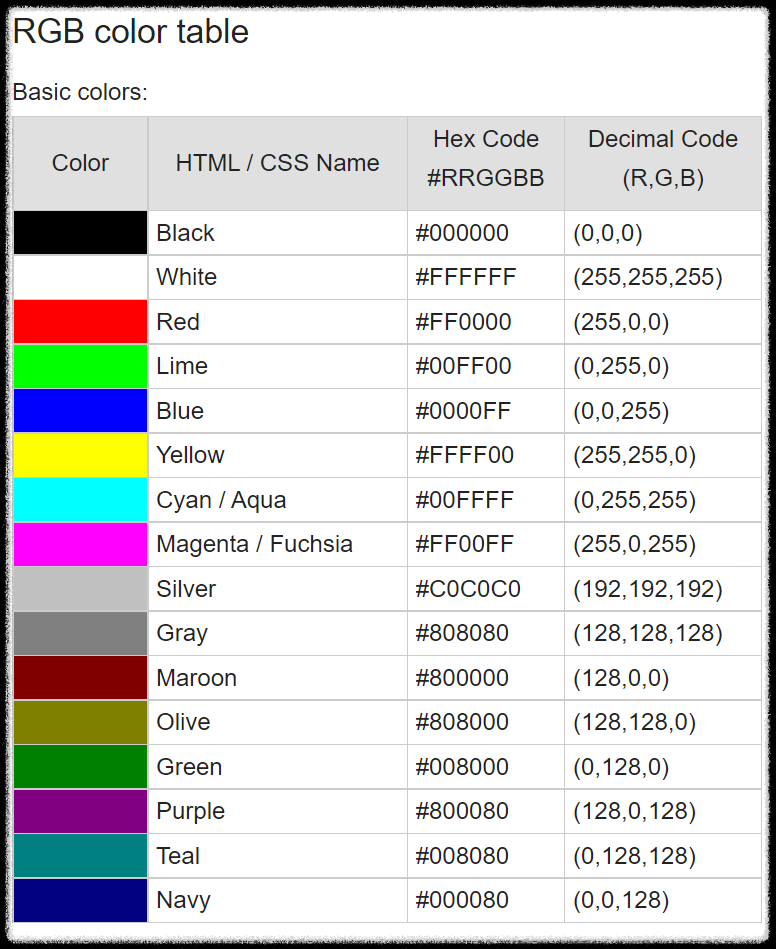Pick the blue color swatch
Viewport: 776px width, 949px height.
click(x=81, y=410)
